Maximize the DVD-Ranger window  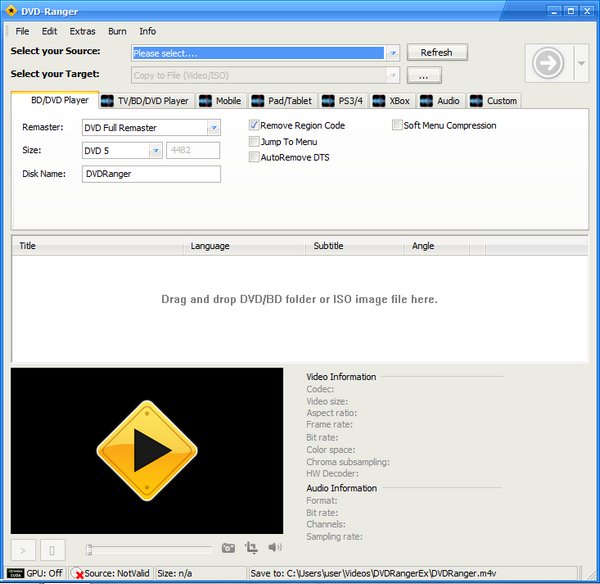570,11
